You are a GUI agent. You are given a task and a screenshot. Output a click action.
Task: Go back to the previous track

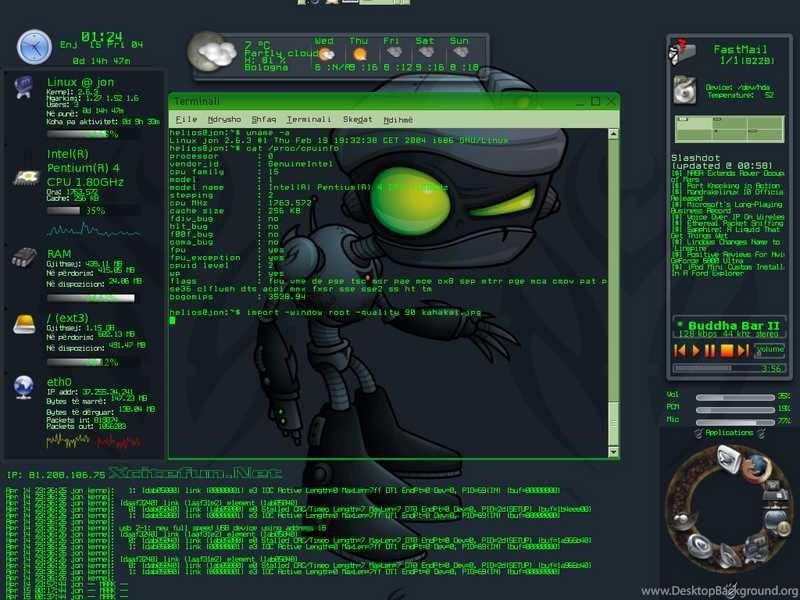pos(681,351)
